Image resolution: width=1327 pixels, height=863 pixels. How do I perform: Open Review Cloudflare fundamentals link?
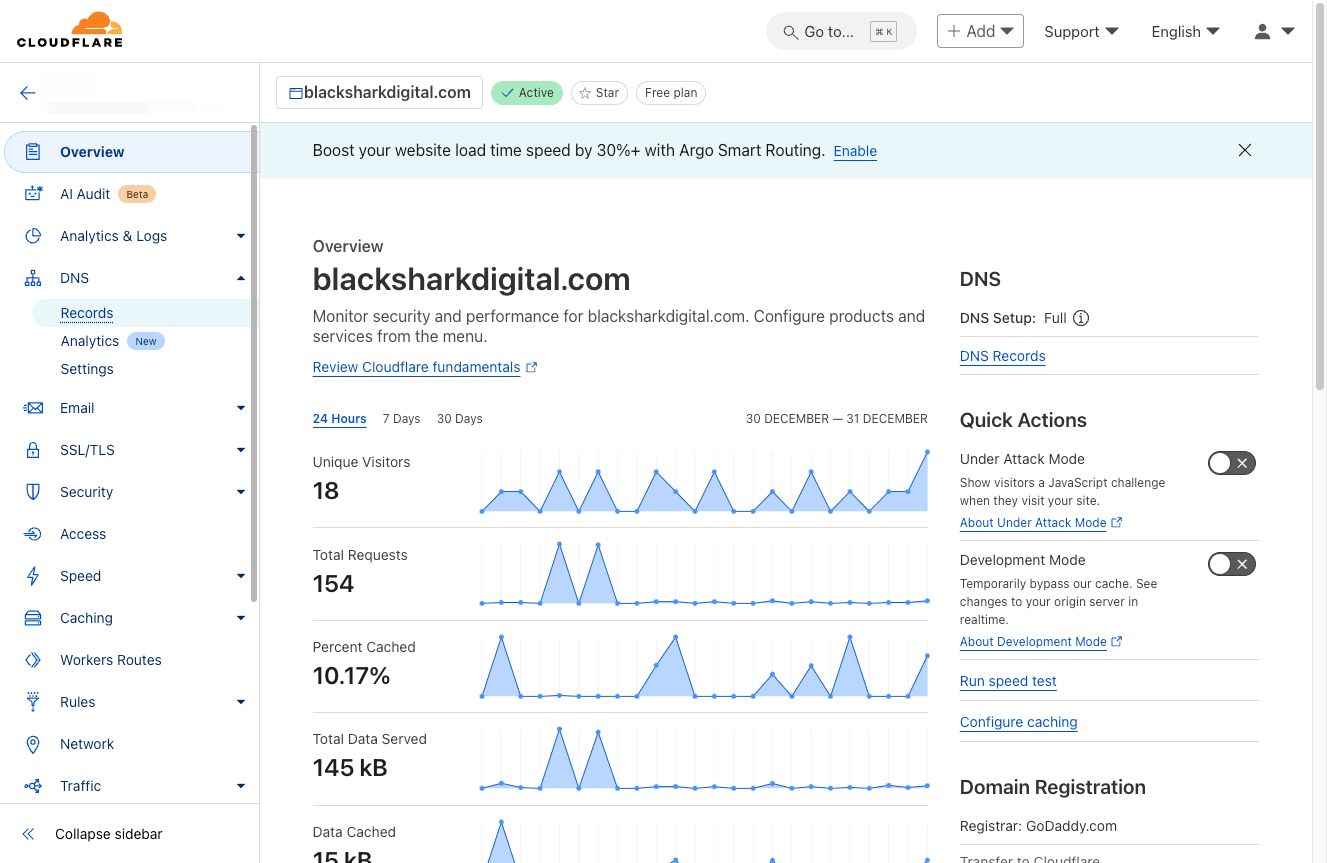point(425,367)
